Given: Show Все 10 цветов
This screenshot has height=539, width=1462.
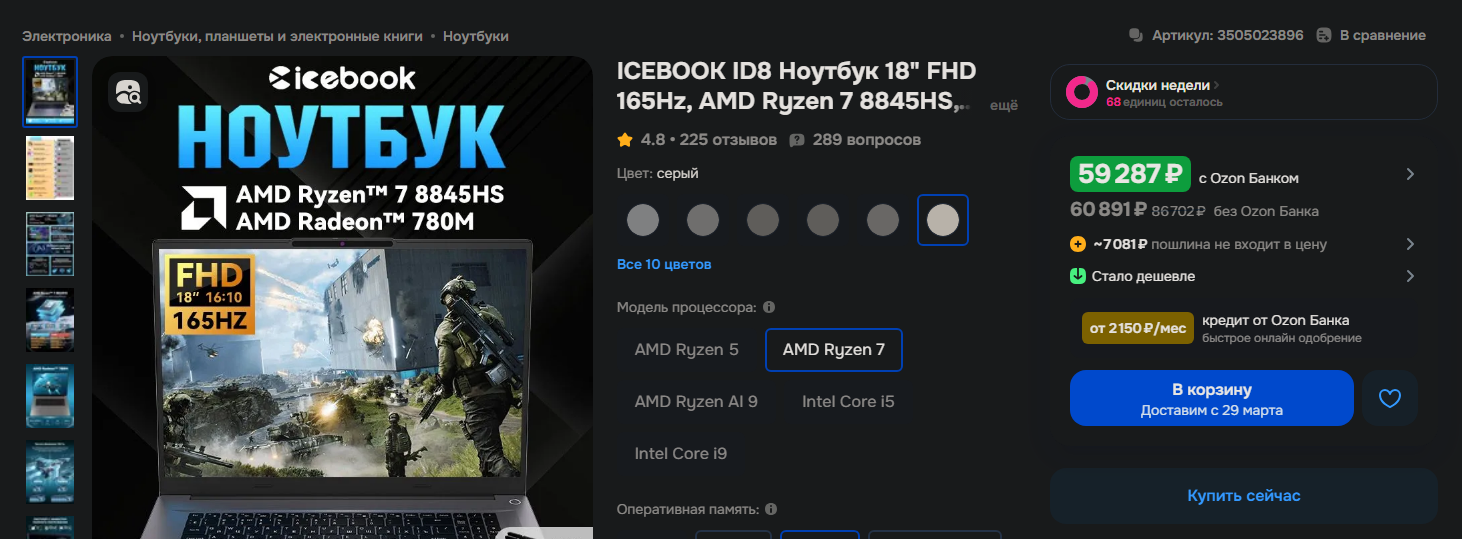Looking at the screenshot, I should (x=664, y=265).
